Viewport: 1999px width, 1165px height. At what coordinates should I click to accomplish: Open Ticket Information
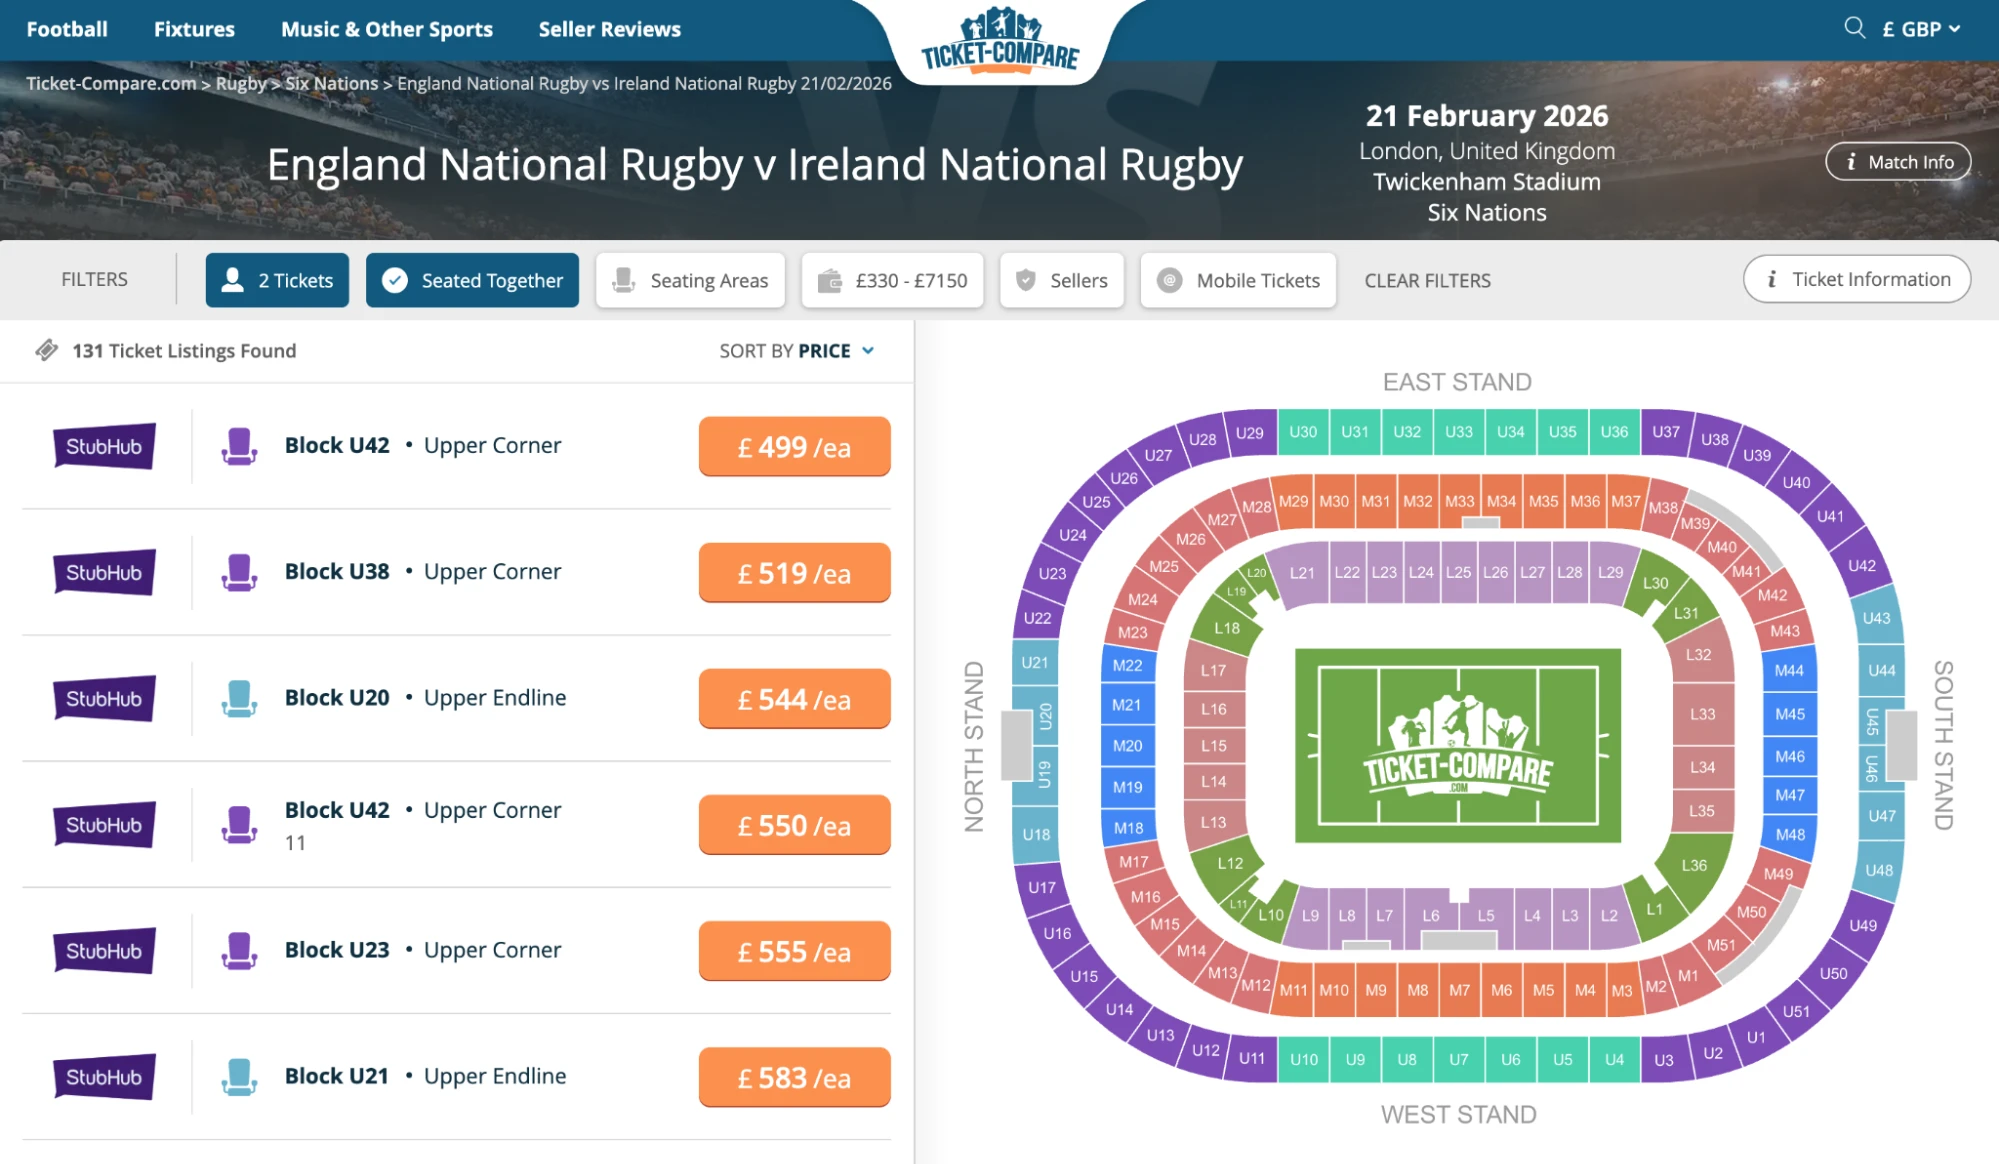(x=1856, y=279)
